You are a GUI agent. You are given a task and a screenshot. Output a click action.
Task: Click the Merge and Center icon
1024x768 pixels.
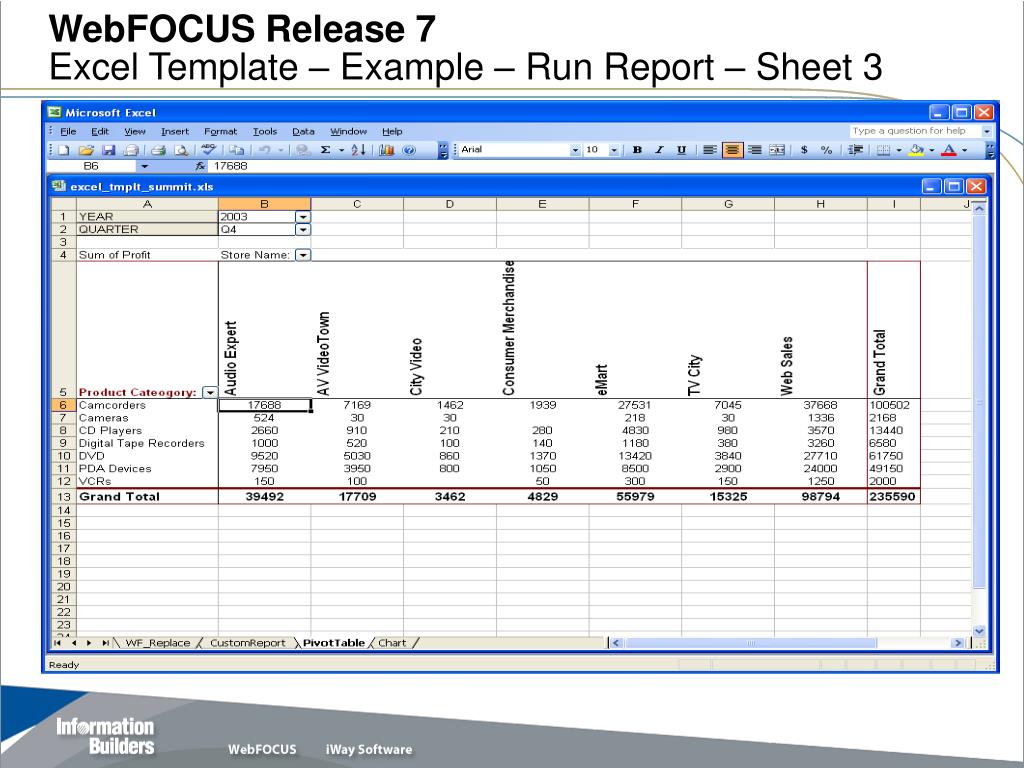(x=776, y=150)
